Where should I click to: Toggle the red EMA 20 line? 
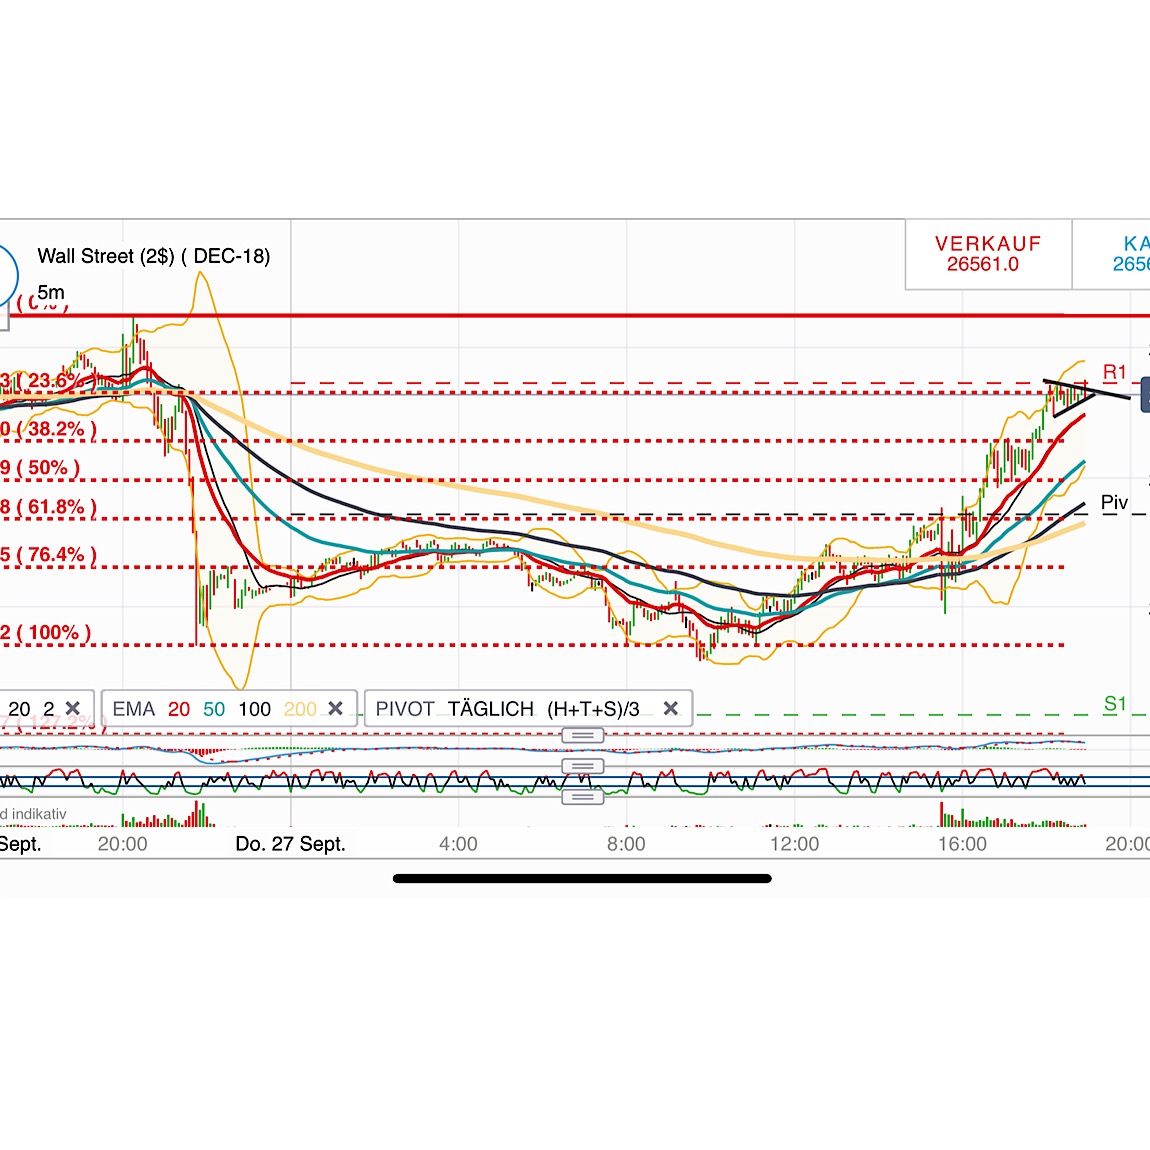180,708
